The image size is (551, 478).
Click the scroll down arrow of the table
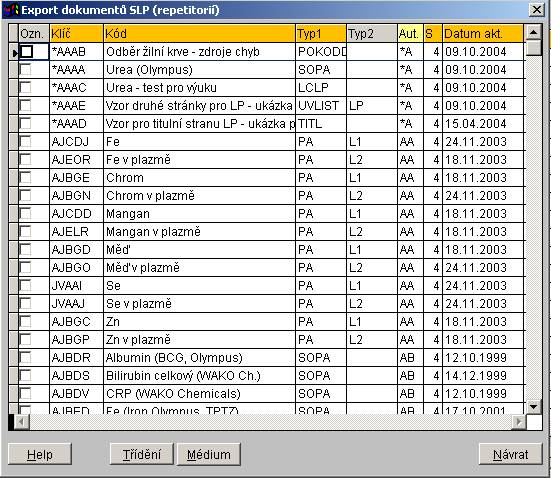click(533, 407)
